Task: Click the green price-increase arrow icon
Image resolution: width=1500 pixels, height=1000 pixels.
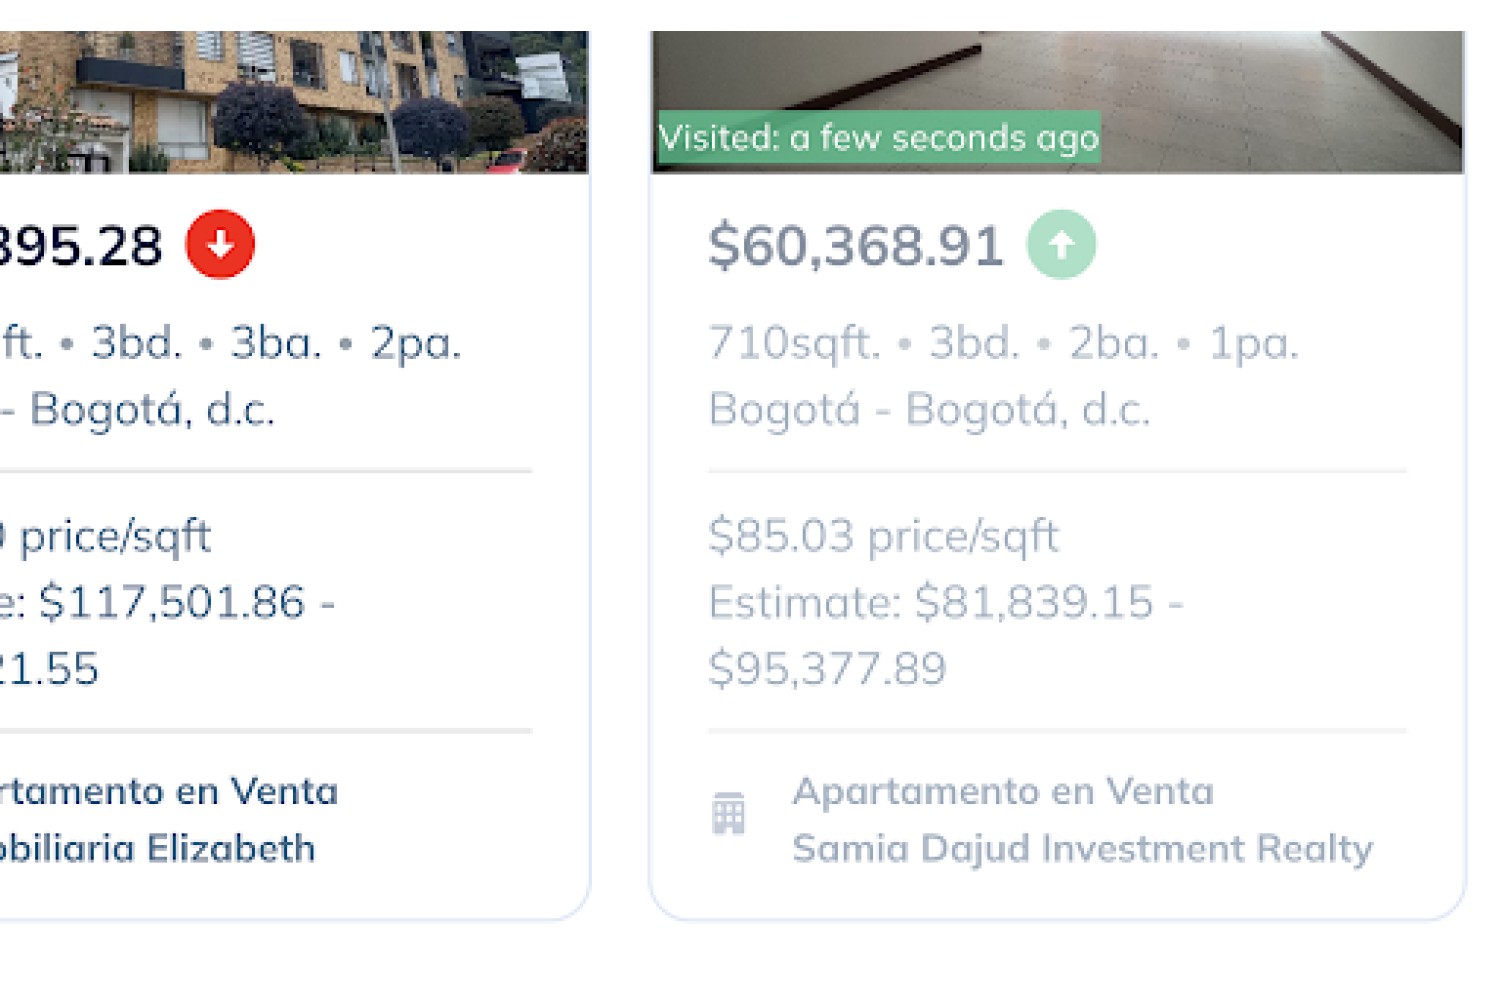Action: (1061, 244)
